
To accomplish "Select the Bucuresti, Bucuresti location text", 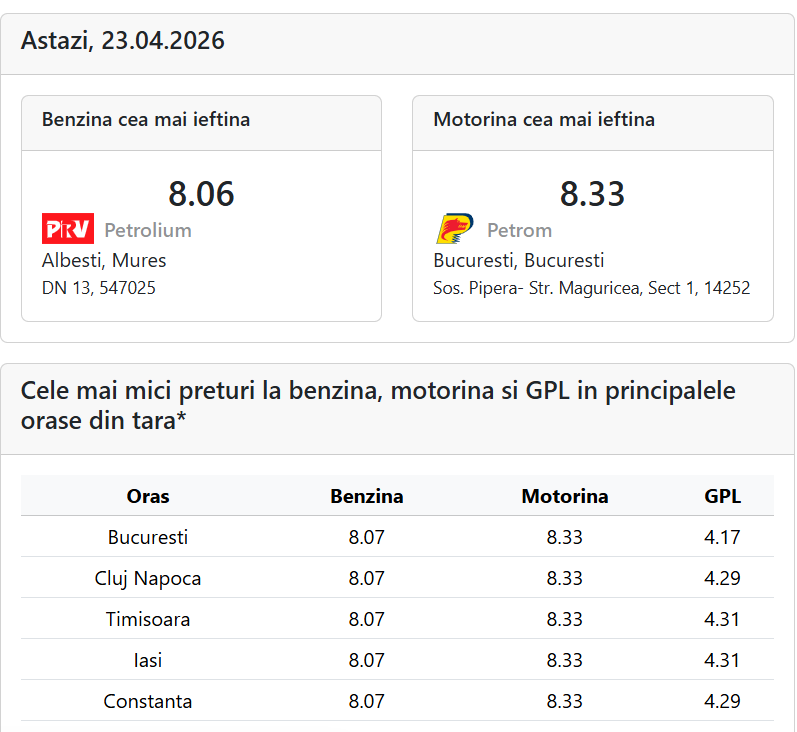I will click(x=518, y=260).
